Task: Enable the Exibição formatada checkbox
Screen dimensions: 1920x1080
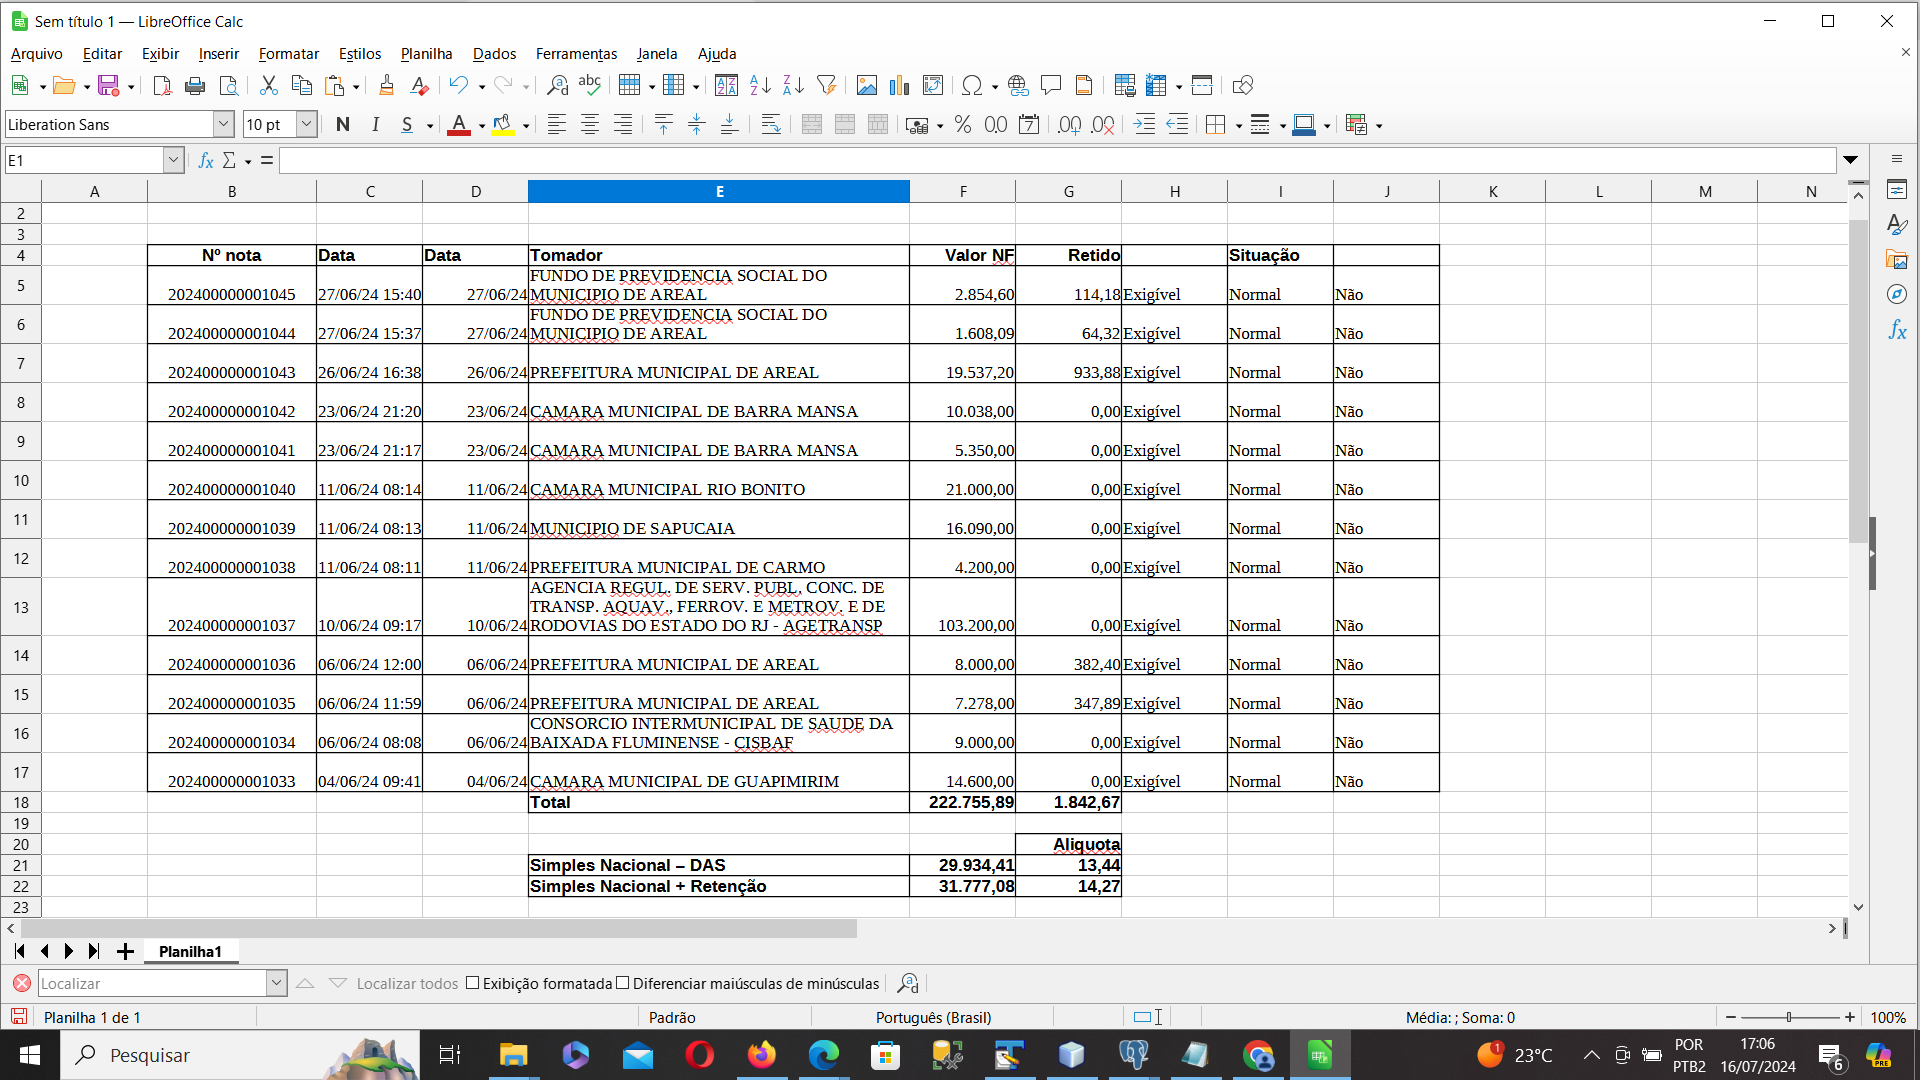Action: point(473,983)
